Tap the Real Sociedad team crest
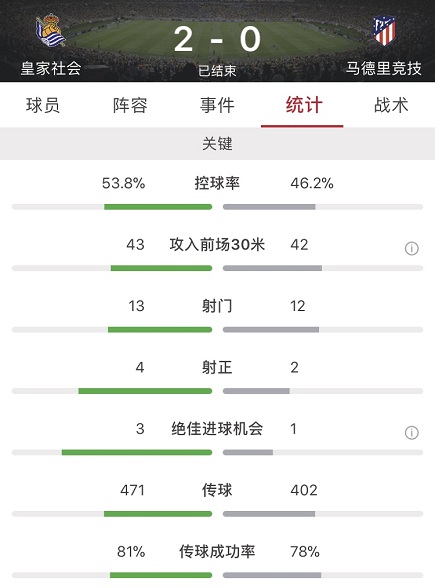435x588 pixels. pos(51,30)
